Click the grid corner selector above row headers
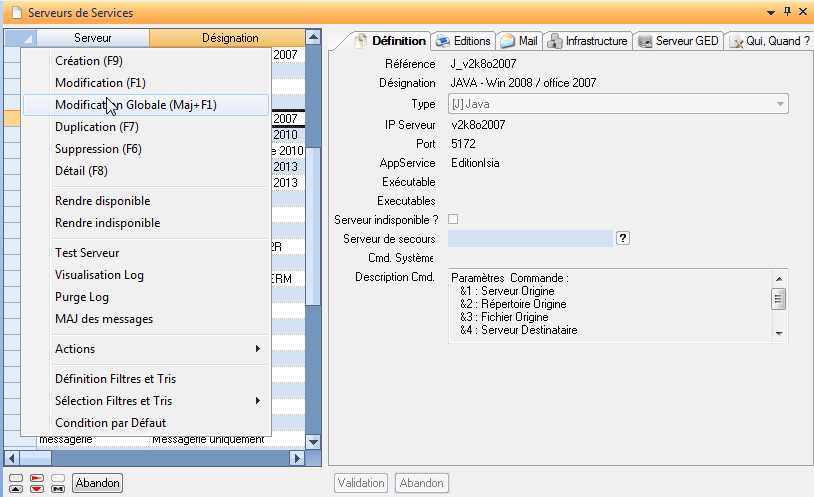This screenshot has width=814, height=497. (20, 38)
